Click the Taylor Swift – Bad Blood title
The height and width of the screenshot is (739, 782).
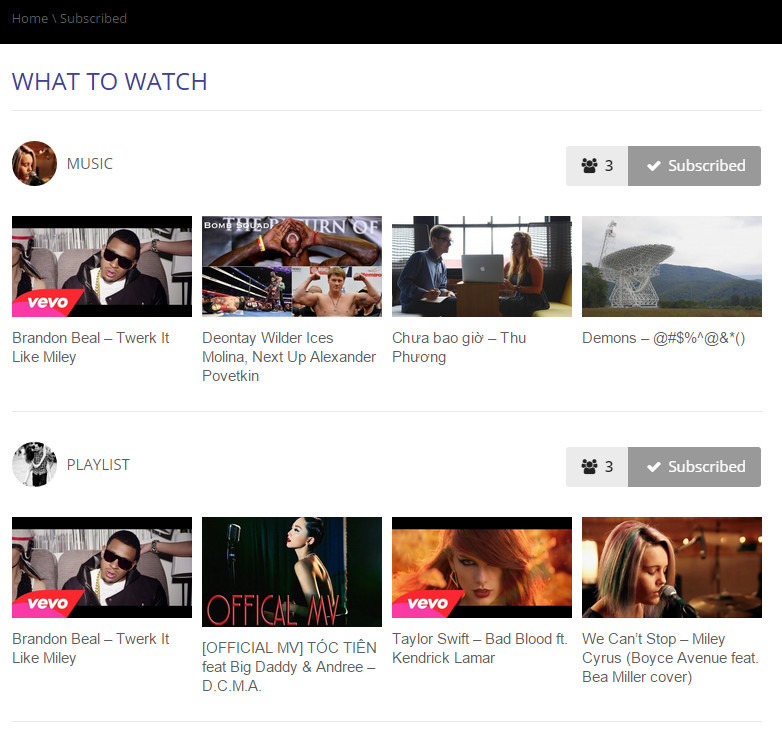coord(479,648)
